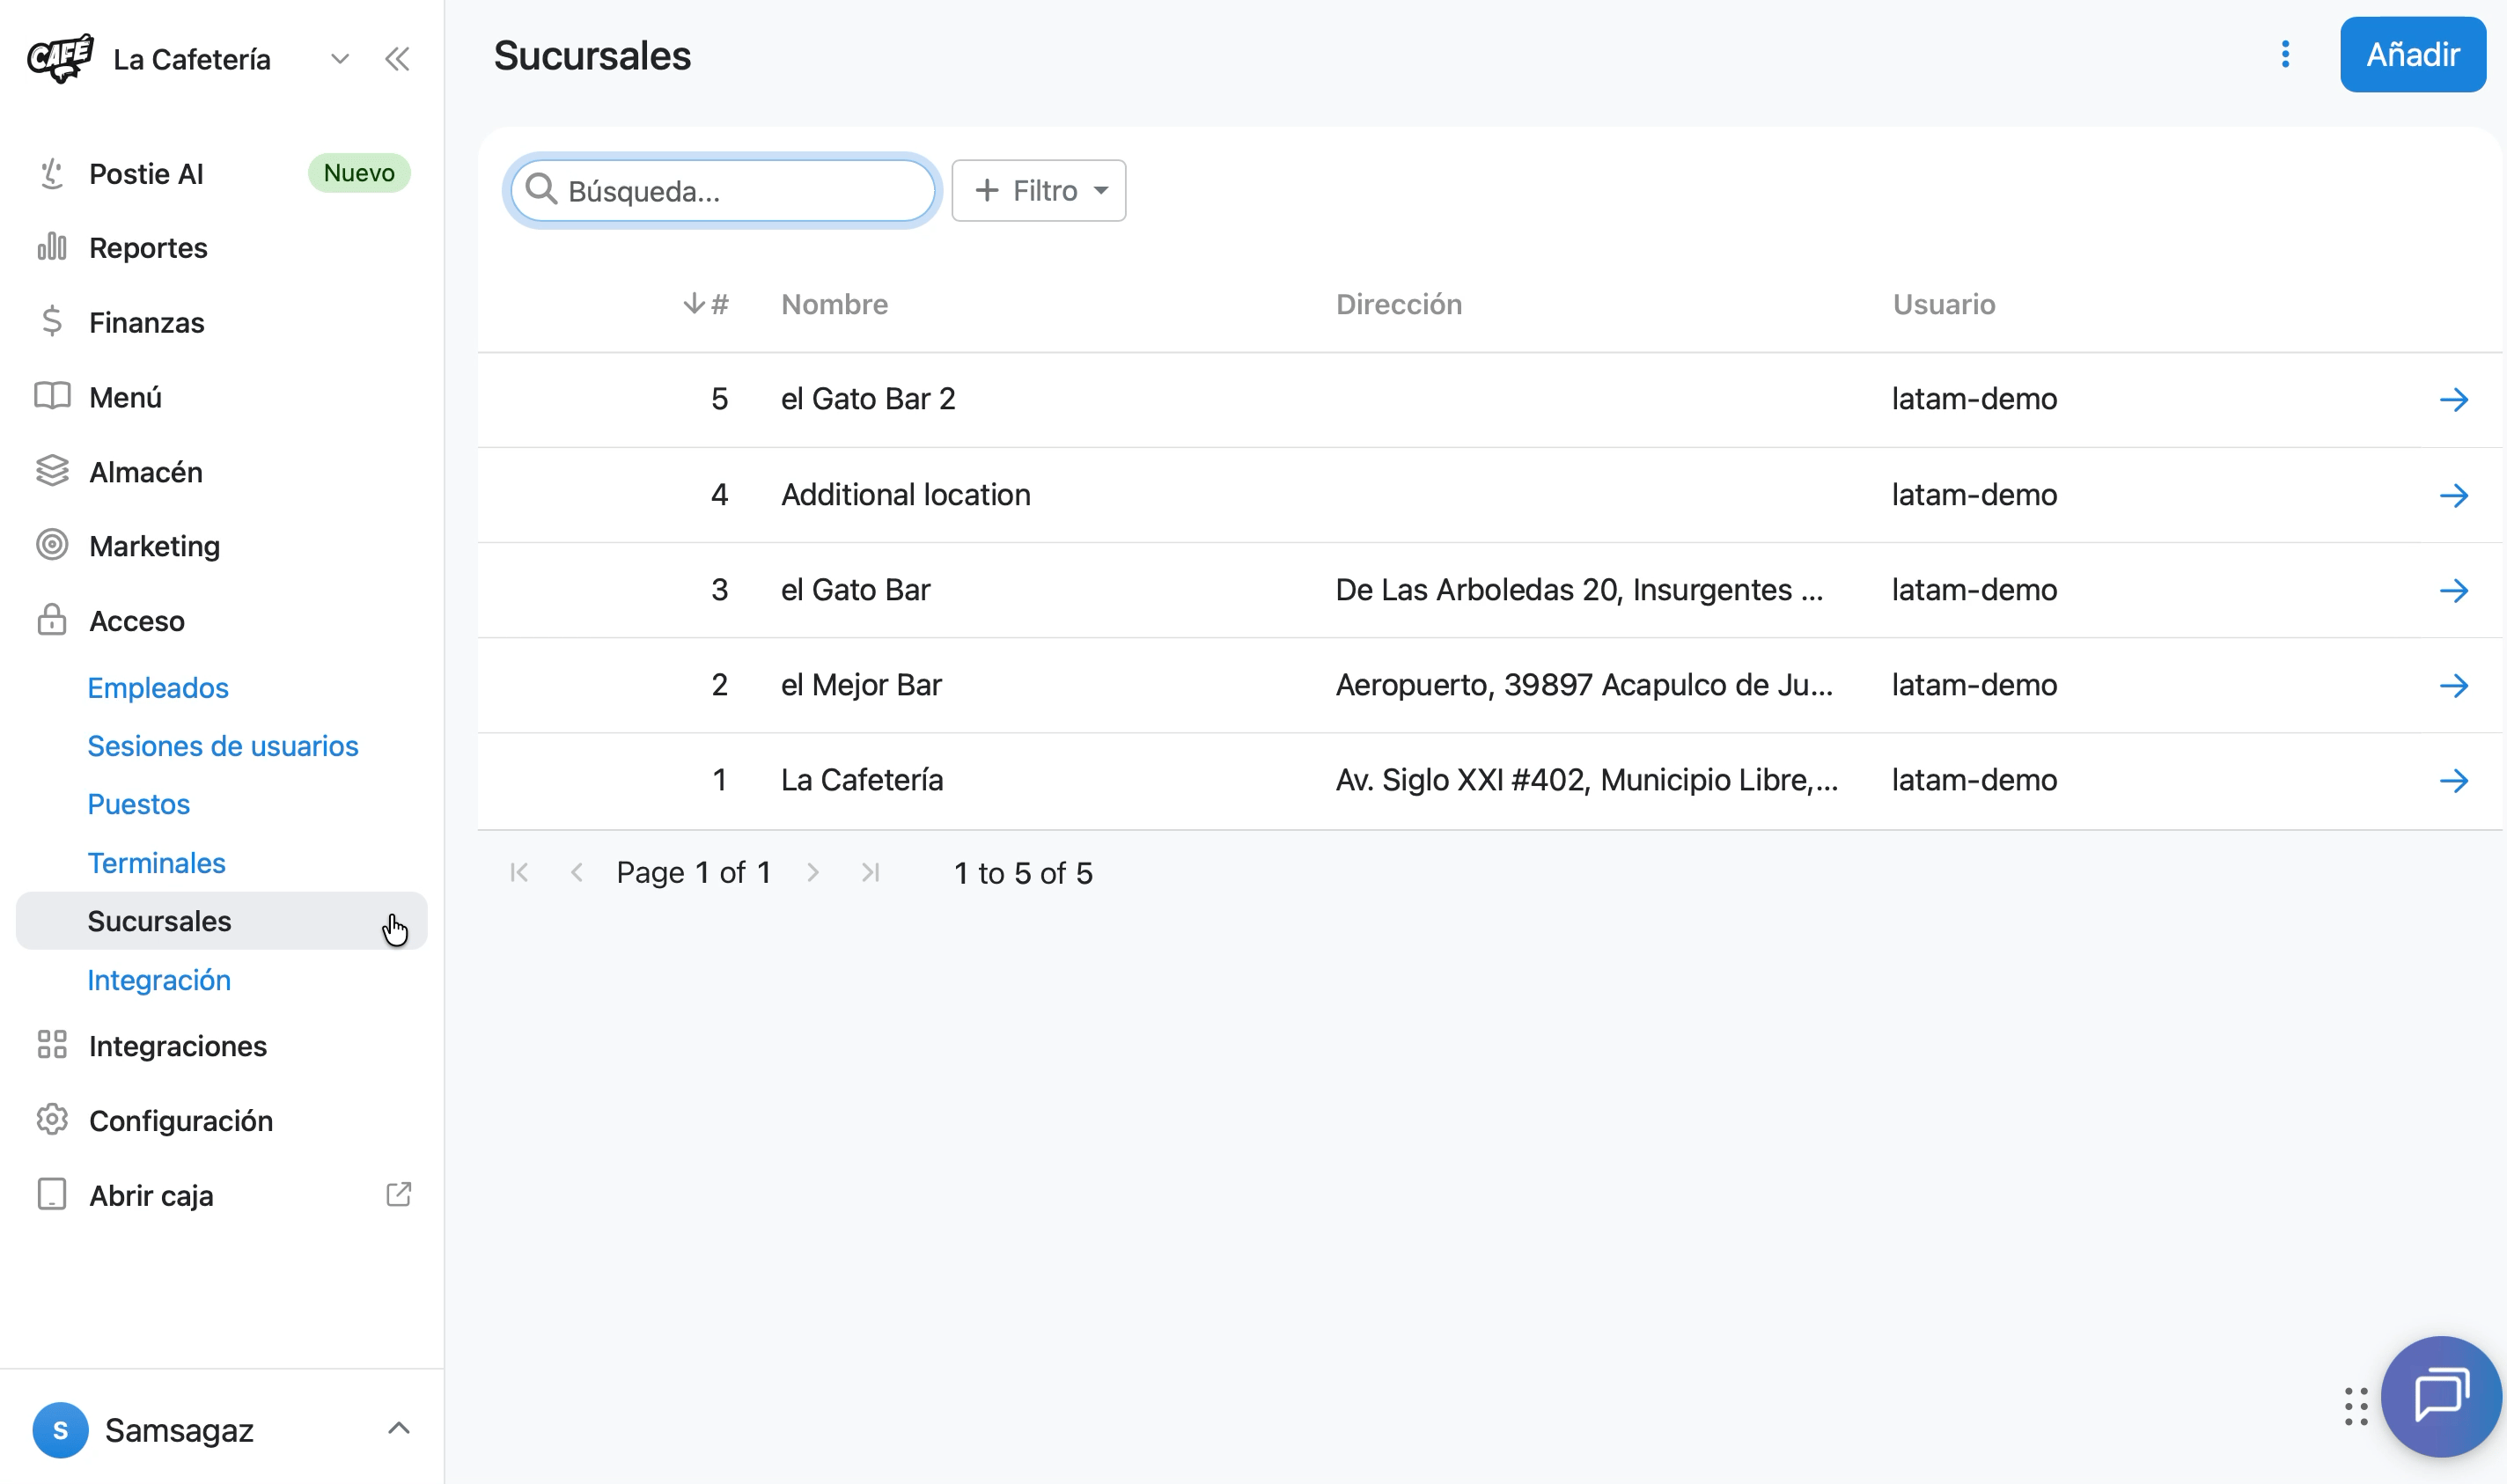Go to Integración link
Screen dimensions: 2507x1484
tap(159, 980)
